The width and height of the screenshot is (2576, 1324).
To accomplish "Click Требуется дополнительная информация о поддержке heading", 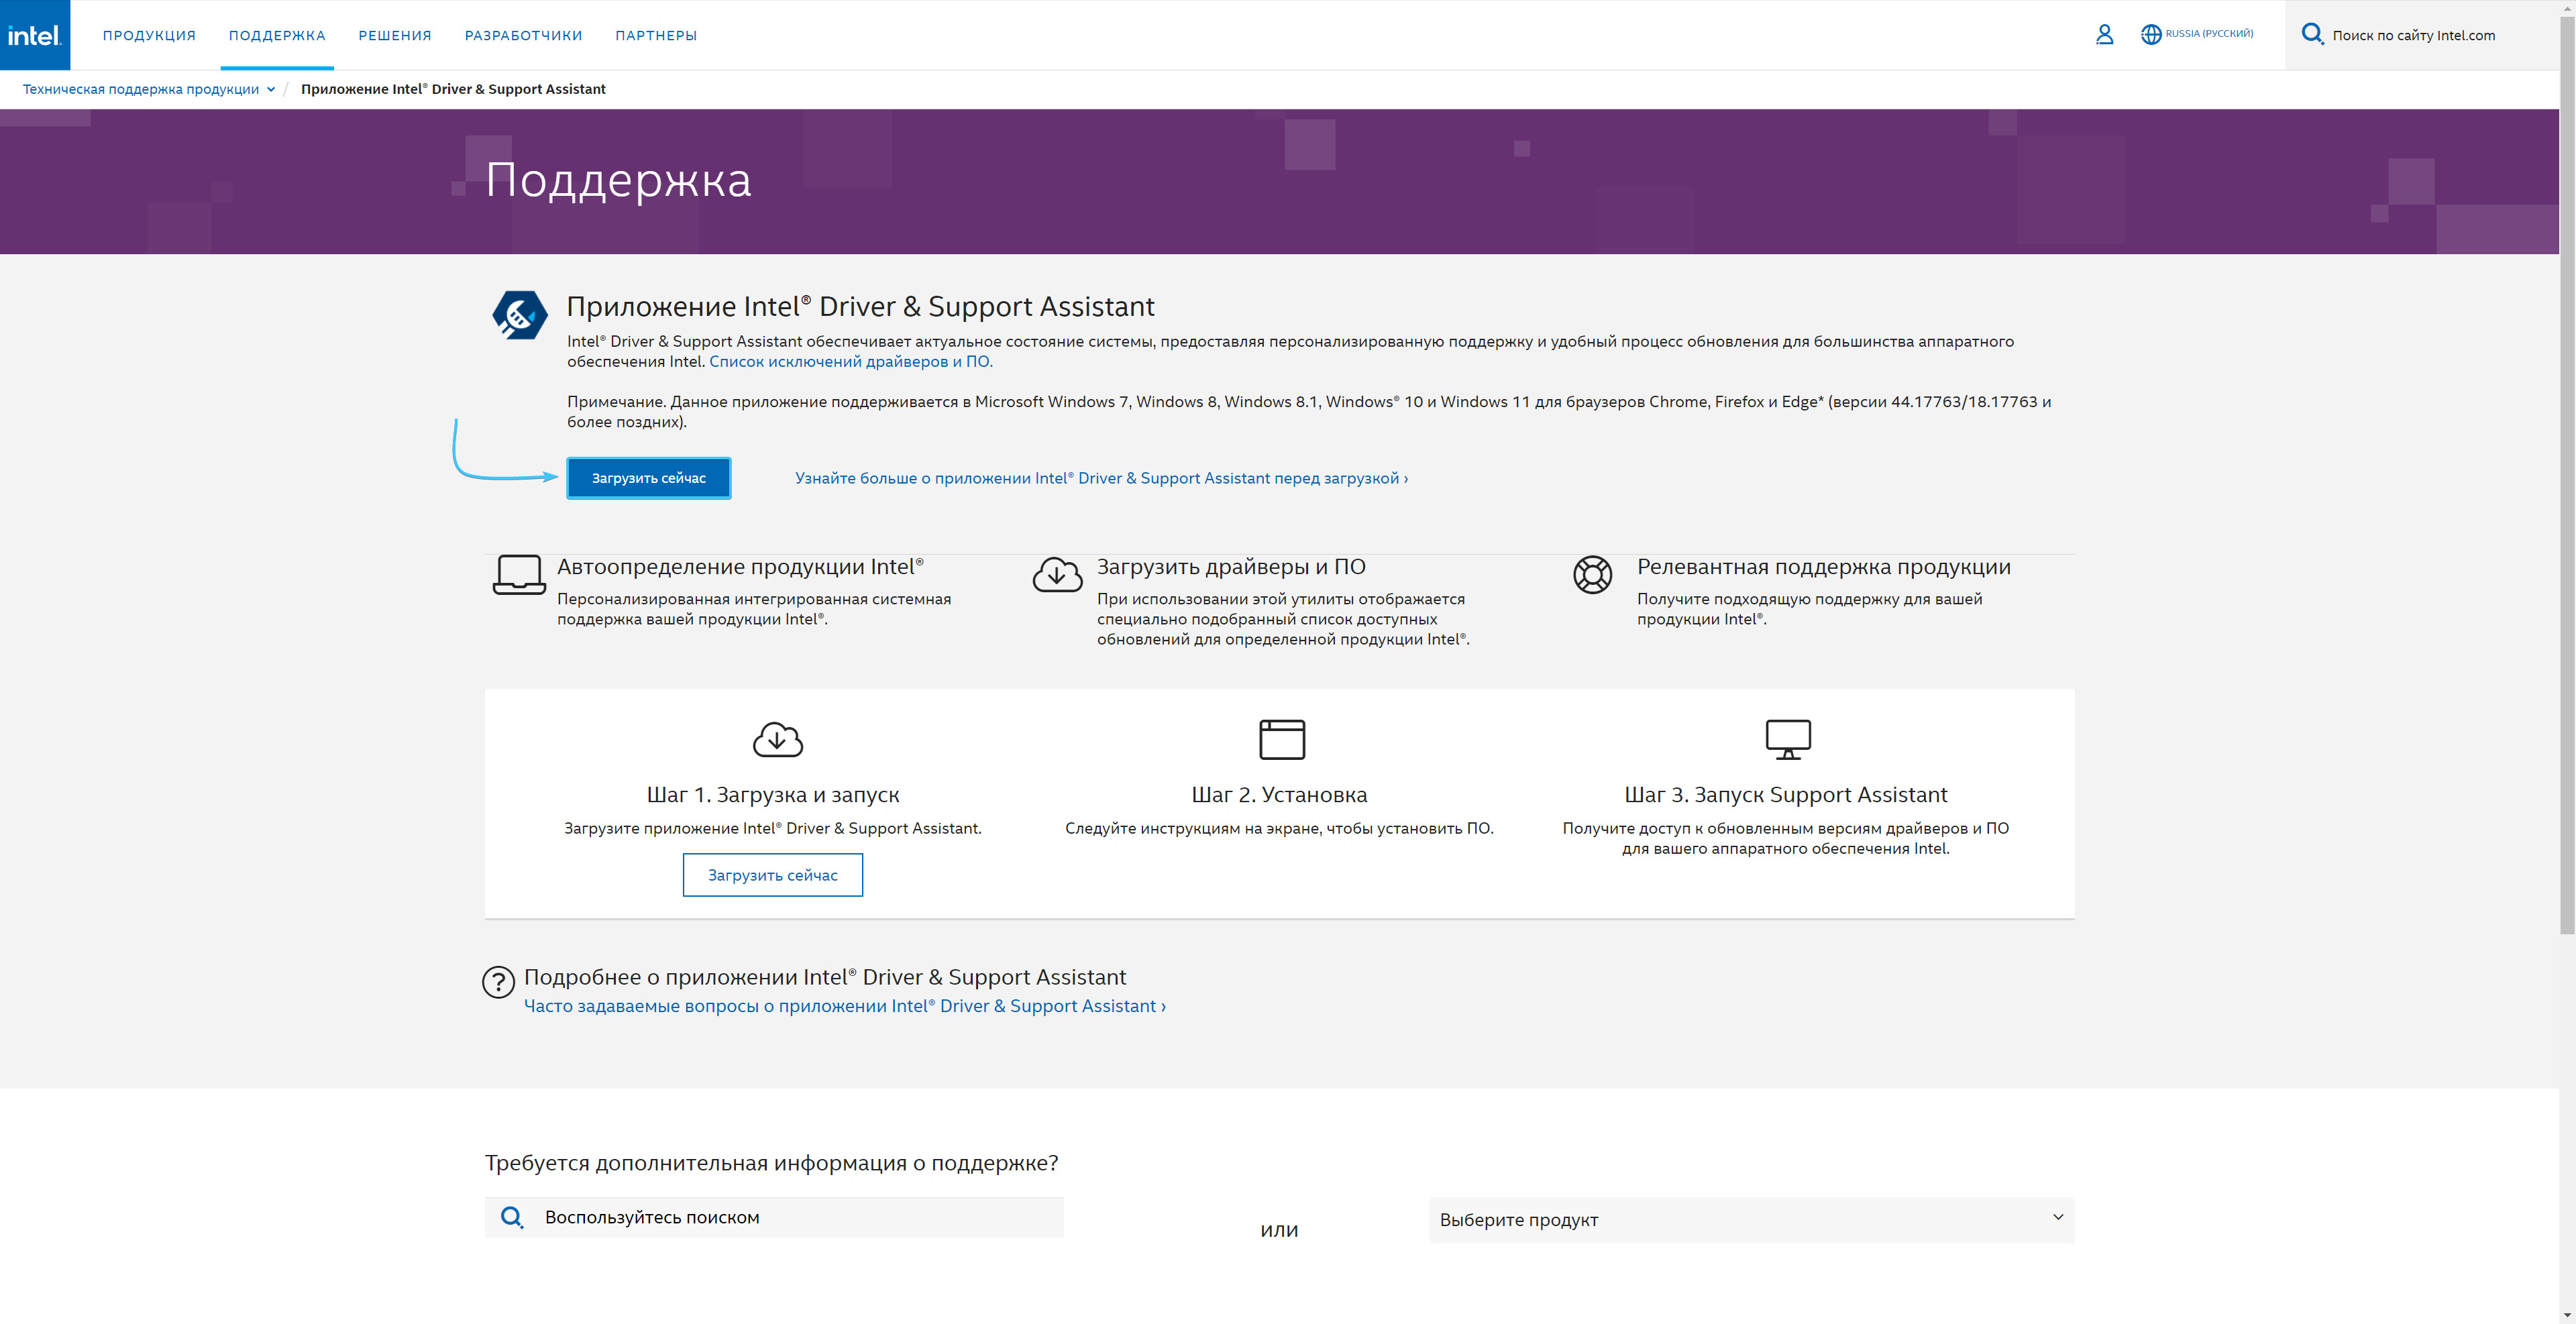I will (x=771, y=1163).
